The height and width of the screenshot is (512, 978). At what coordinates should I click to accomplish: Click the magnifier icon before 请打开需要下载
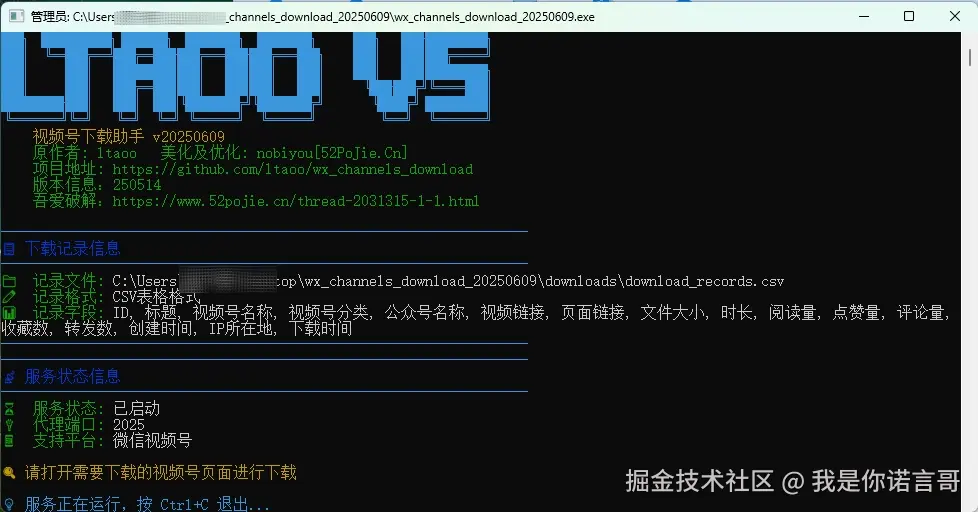pos(9,473)
